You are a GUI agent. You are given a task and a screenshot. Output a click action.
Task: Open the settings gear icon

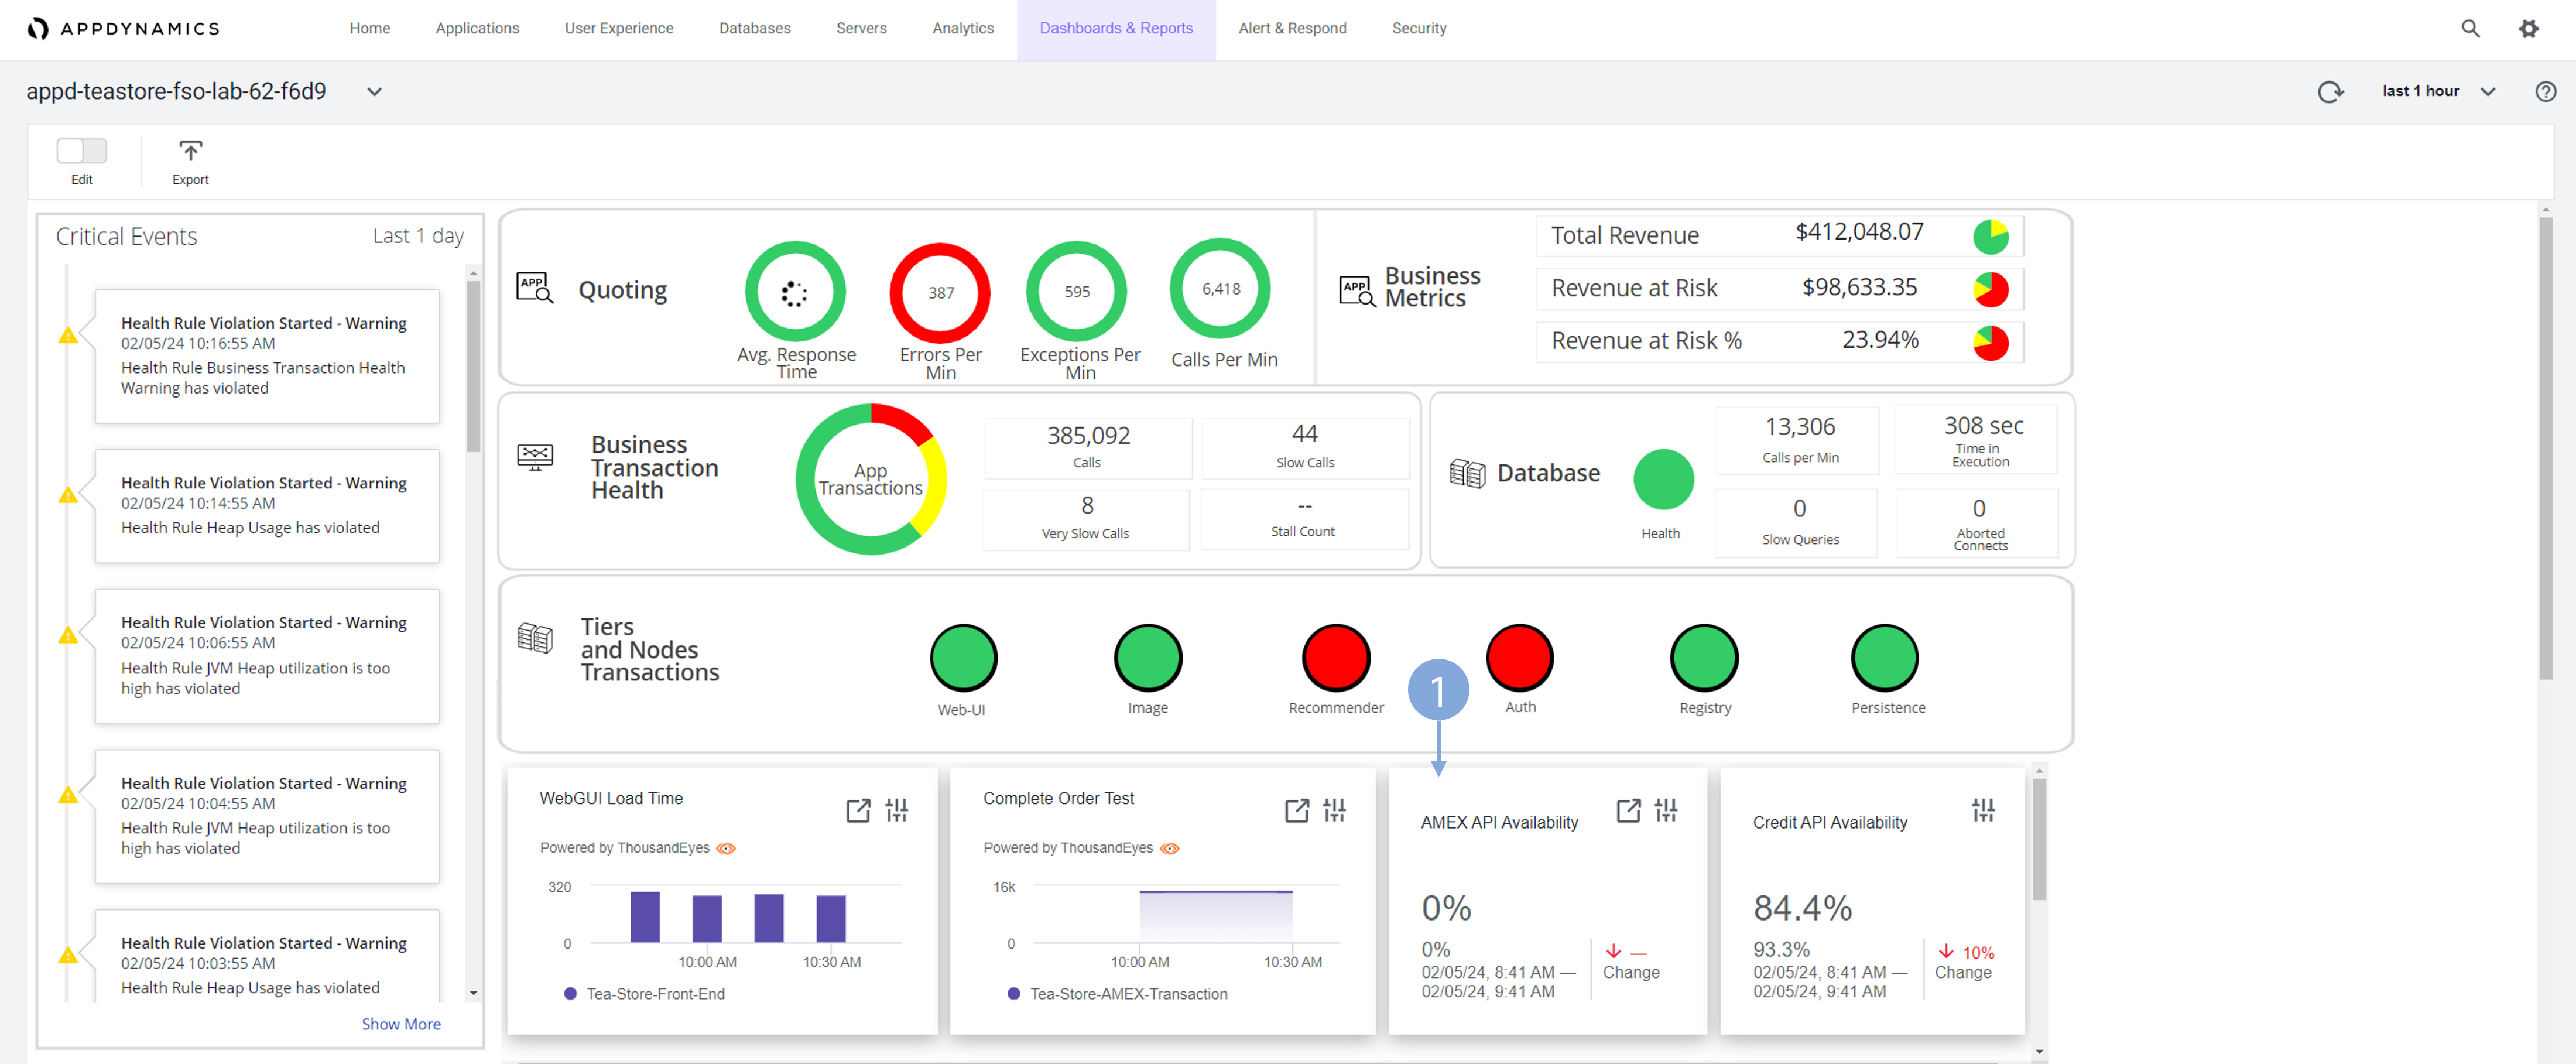click(x=2528, y=29)
